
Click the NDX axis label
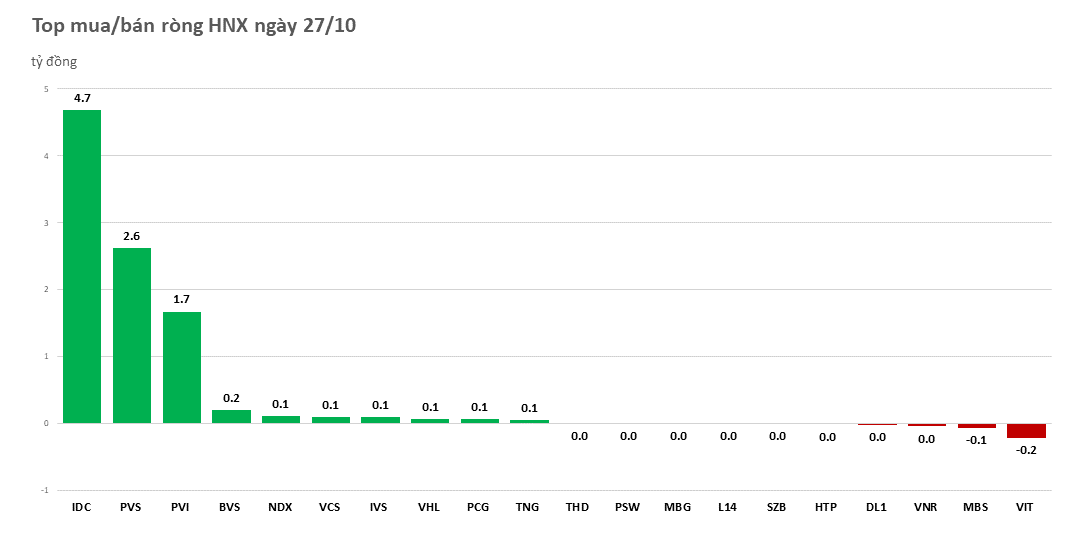tap(280, 507)
